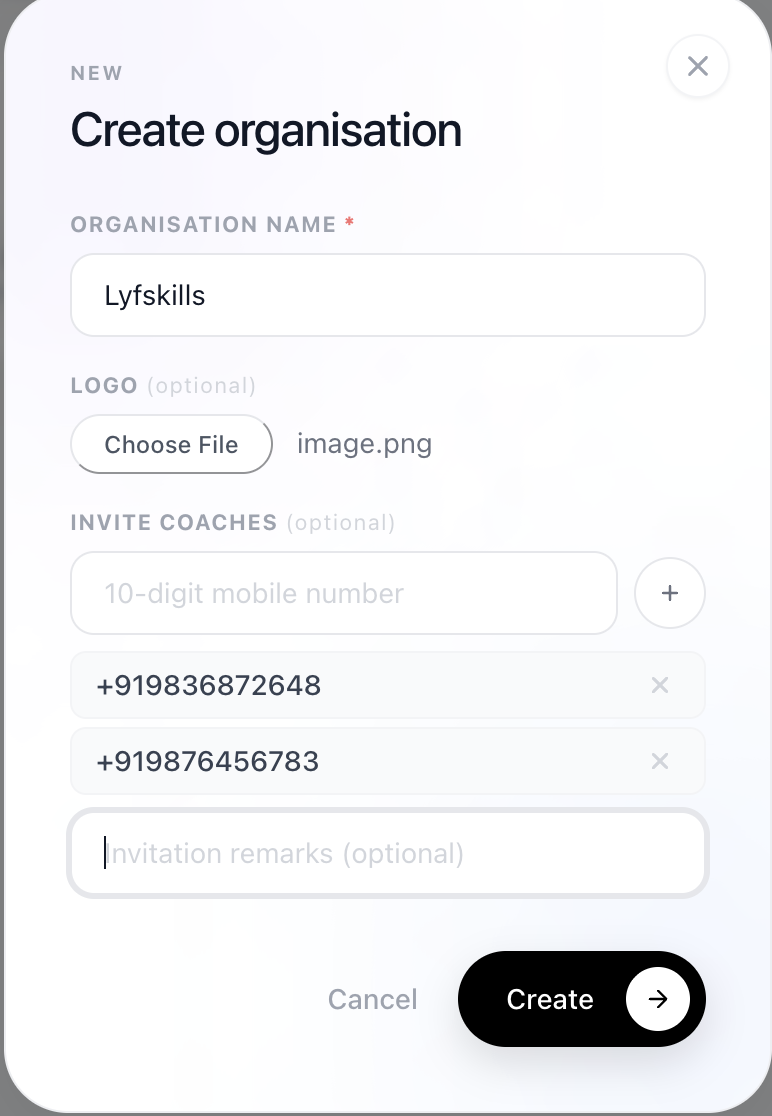Click the Create organisation heading
The image size is (772, 1116).
[266, 131]
